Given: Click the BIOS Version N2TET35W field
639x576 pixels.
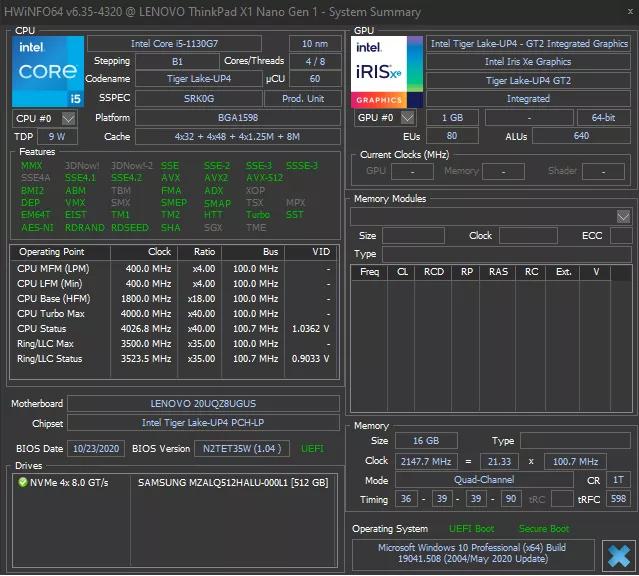Looking at the screenshot, I should pyautogui.click(x=242, y=449).
